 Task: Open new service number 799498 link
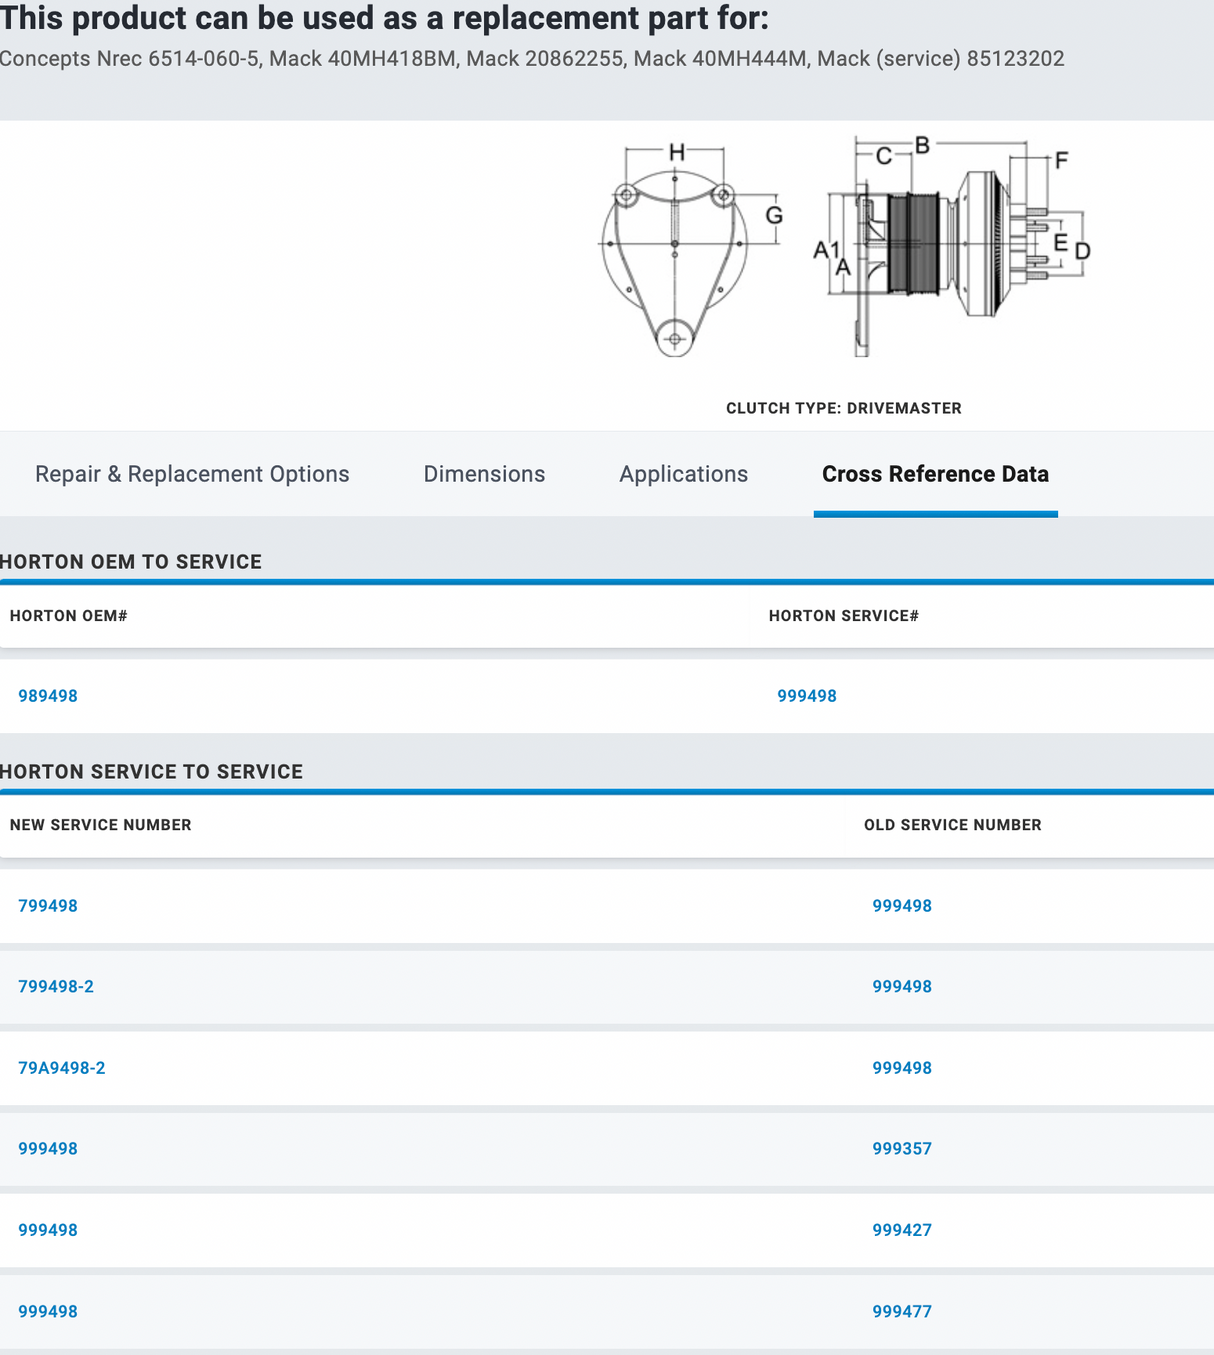click(x=48, y=906)
